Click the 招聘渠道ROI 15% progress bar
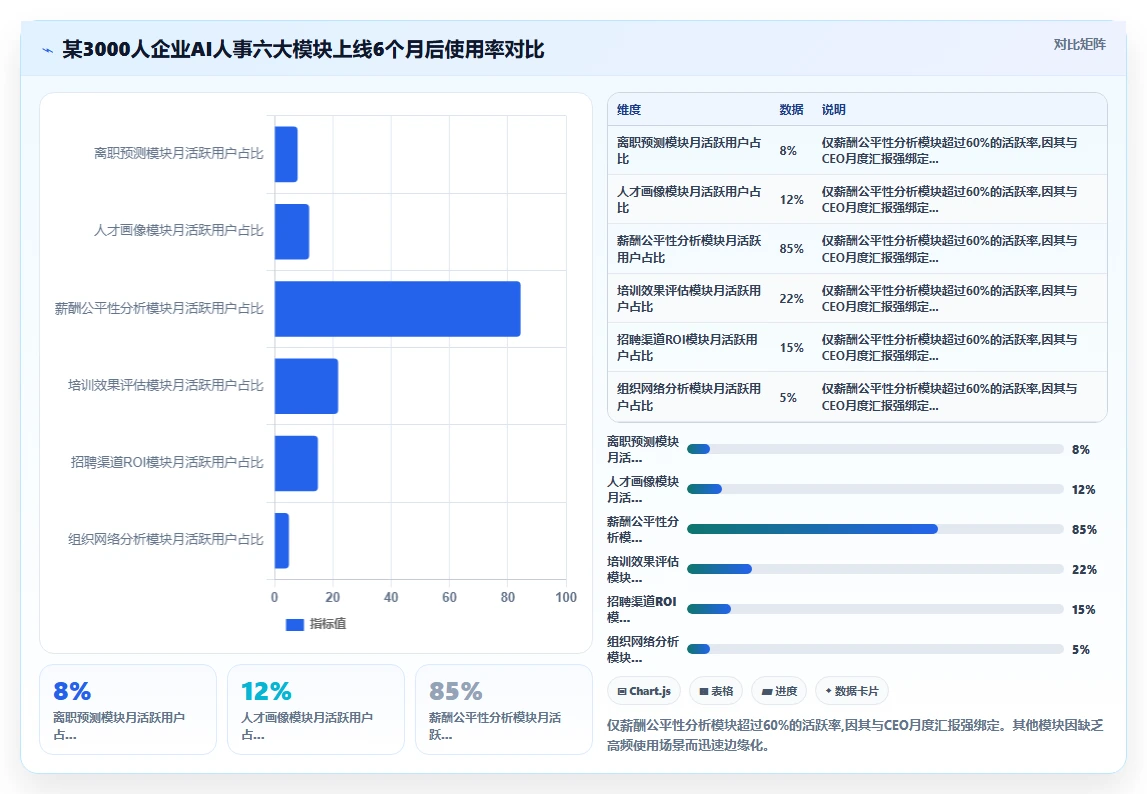Image resolution: width=1147 pixels, height=794 pixels. click(x=875, y=609)
